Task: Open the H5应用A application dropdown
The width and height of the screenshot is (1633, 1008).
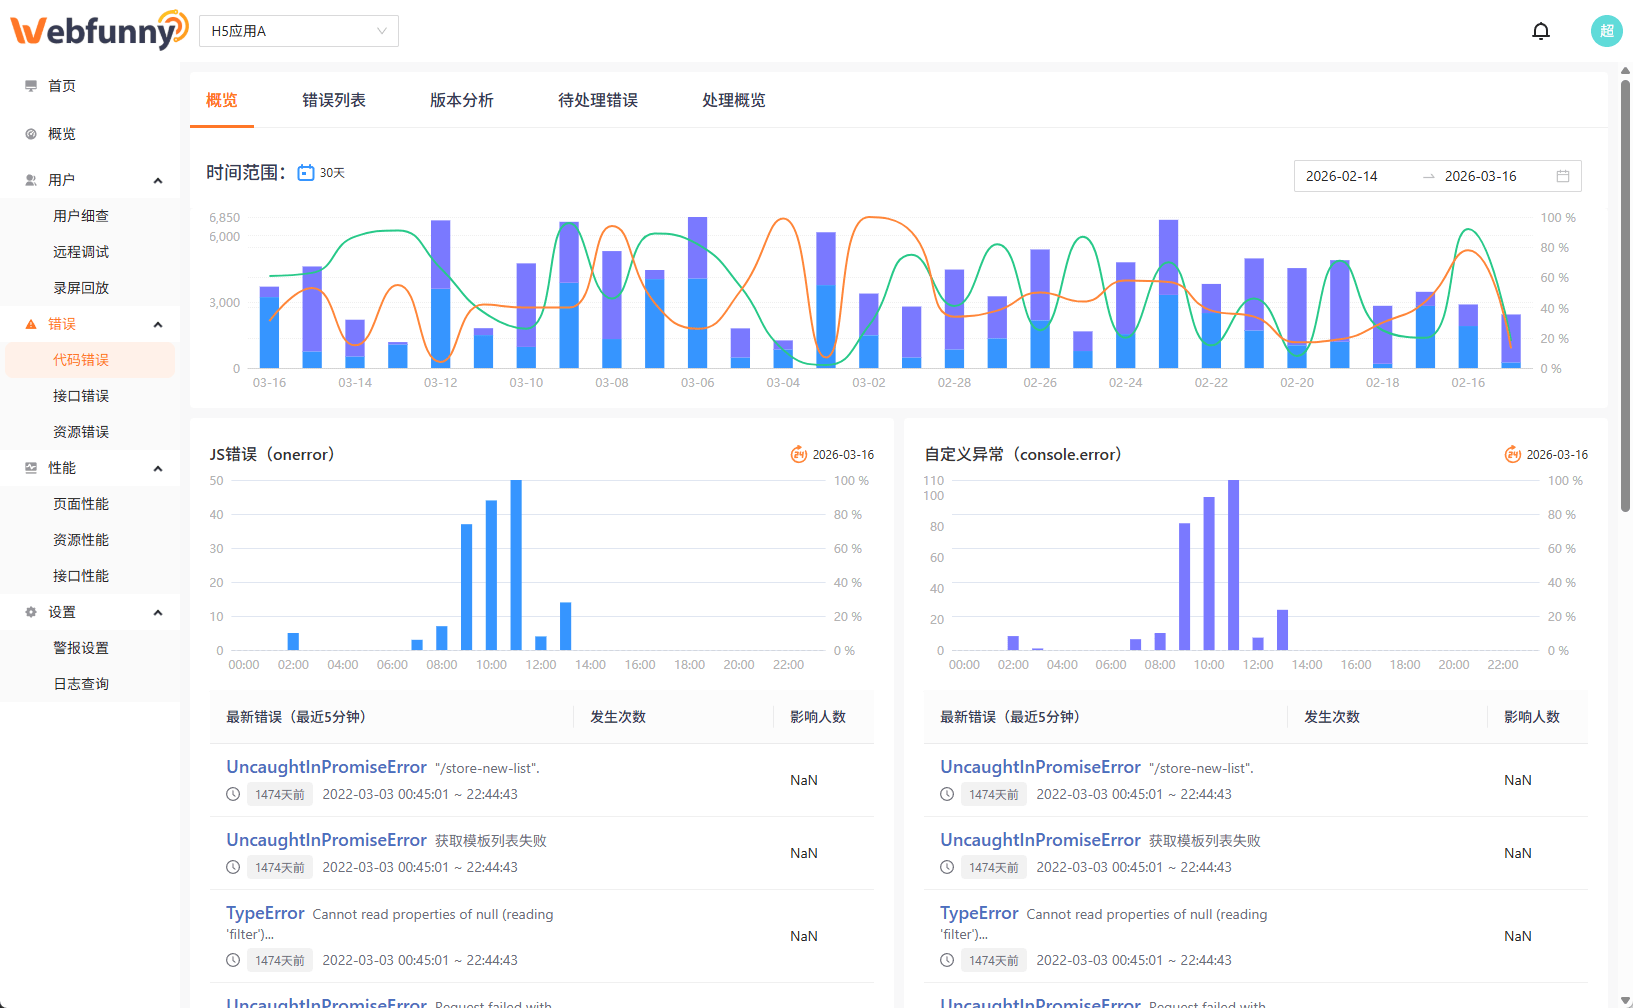Action: point(298,31)
